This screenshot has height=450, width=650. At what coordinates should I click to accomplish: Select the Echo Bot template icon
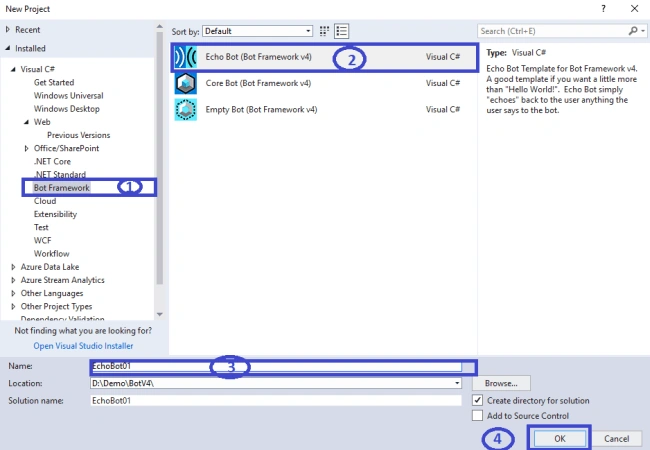(x=185, y=57)
